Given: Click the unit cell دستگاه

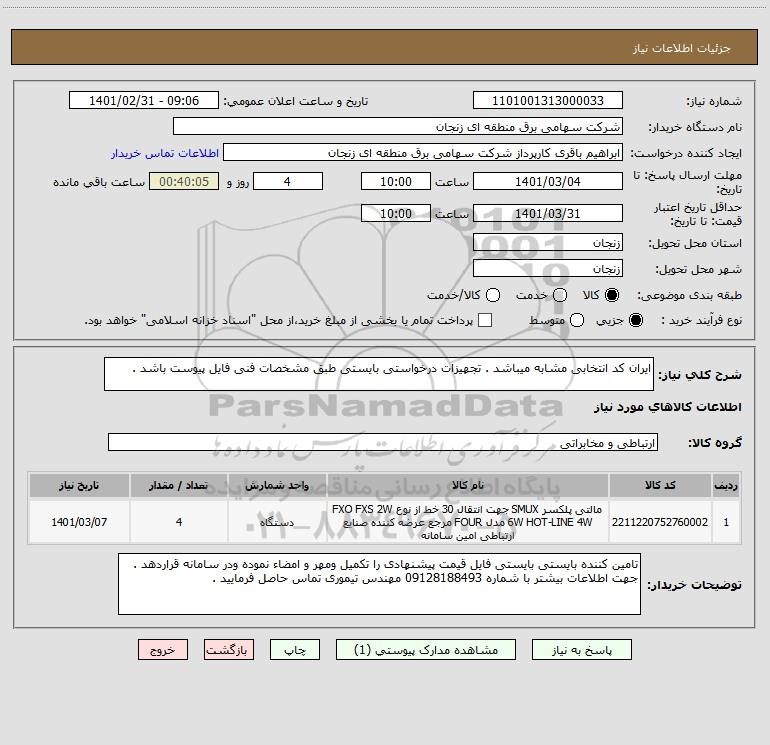Looking at the screenshot, I should click(277, 522).
